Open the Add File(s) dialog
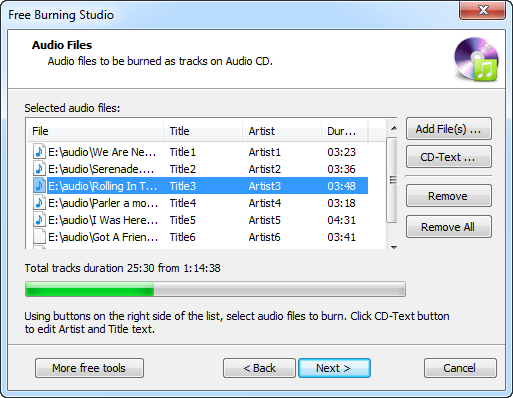Image resolution: width=513 pixels, height=398 pixels. click(x=449, y=129)
